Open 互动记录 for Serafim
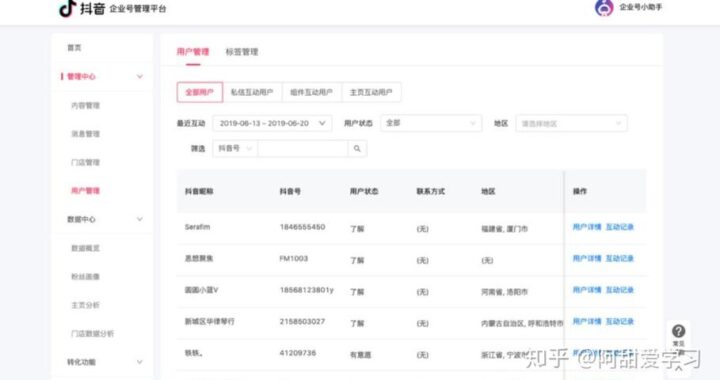This screenshot has height=380, width=720. click(619, 227)
